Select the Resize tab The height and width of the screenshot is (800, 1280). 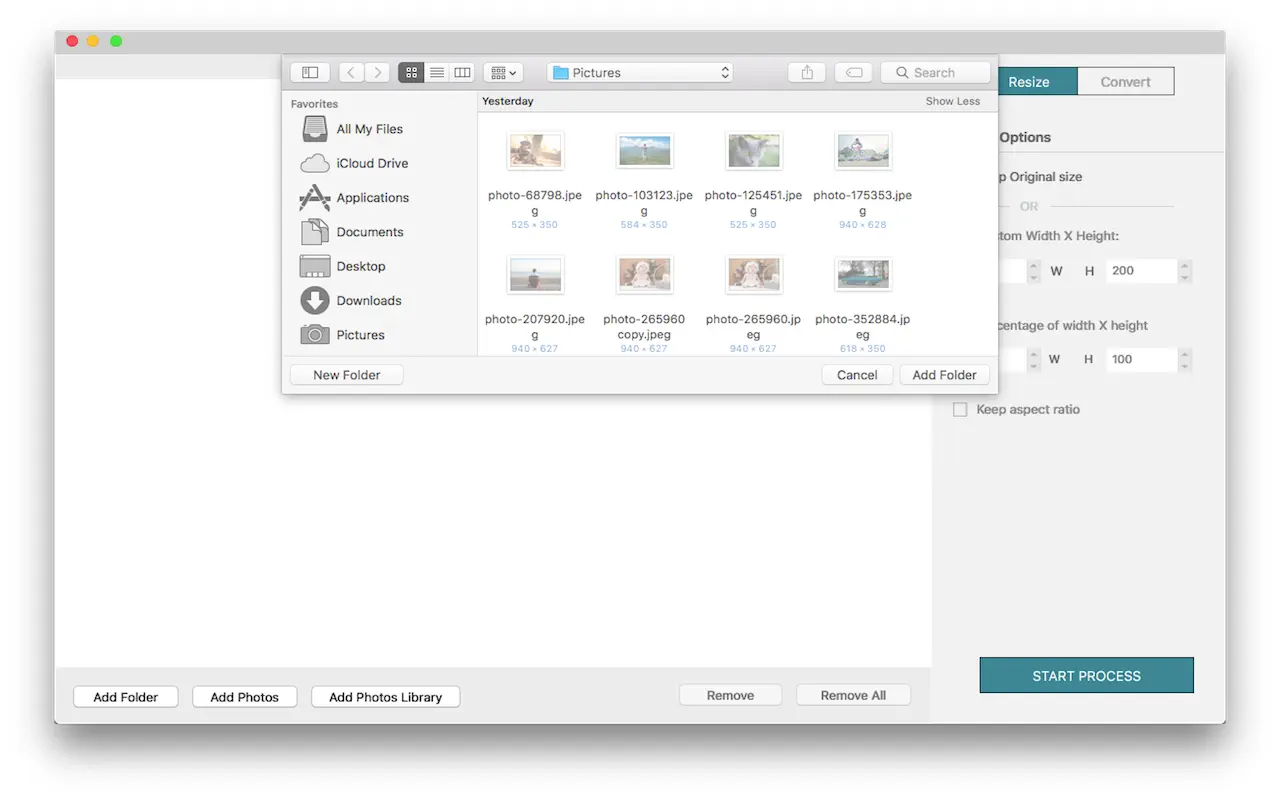tap(1029, 82)
